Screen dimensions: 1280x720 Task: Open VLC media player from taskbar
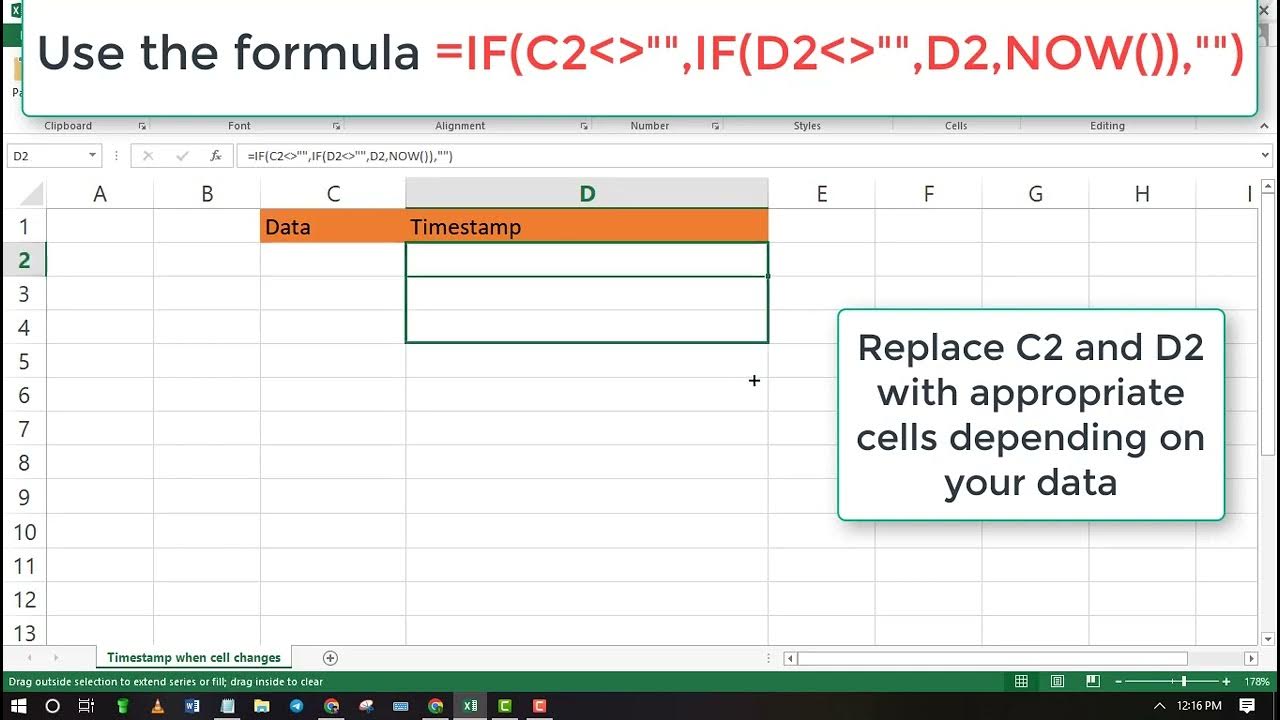157,706
